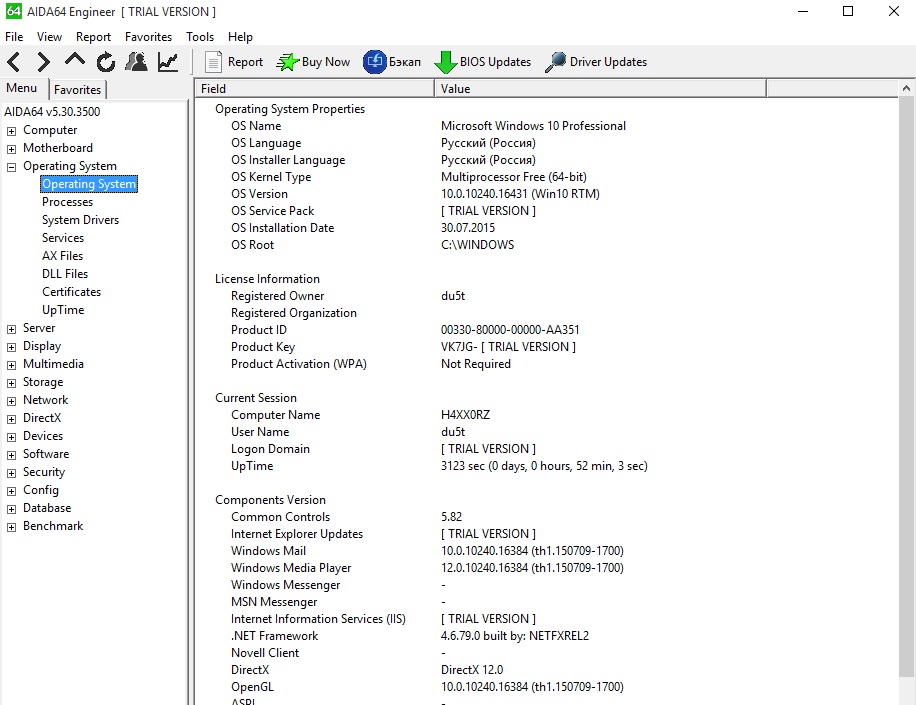Viewport: 916px width, 705px height.
Task: Click the scrollbar up arrow
Action: (906, 88)
